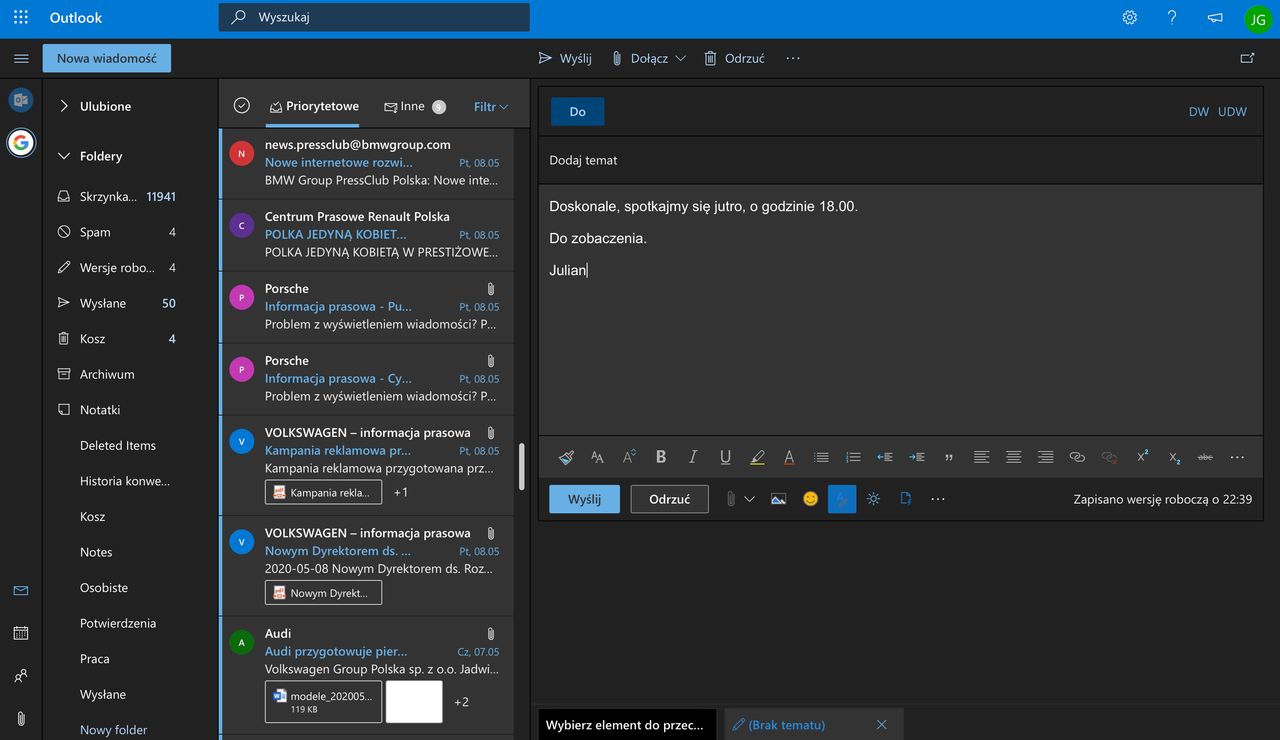Screen dimensions: 1280x740
Task: Open the font color picker
Action: click(789, 457)
